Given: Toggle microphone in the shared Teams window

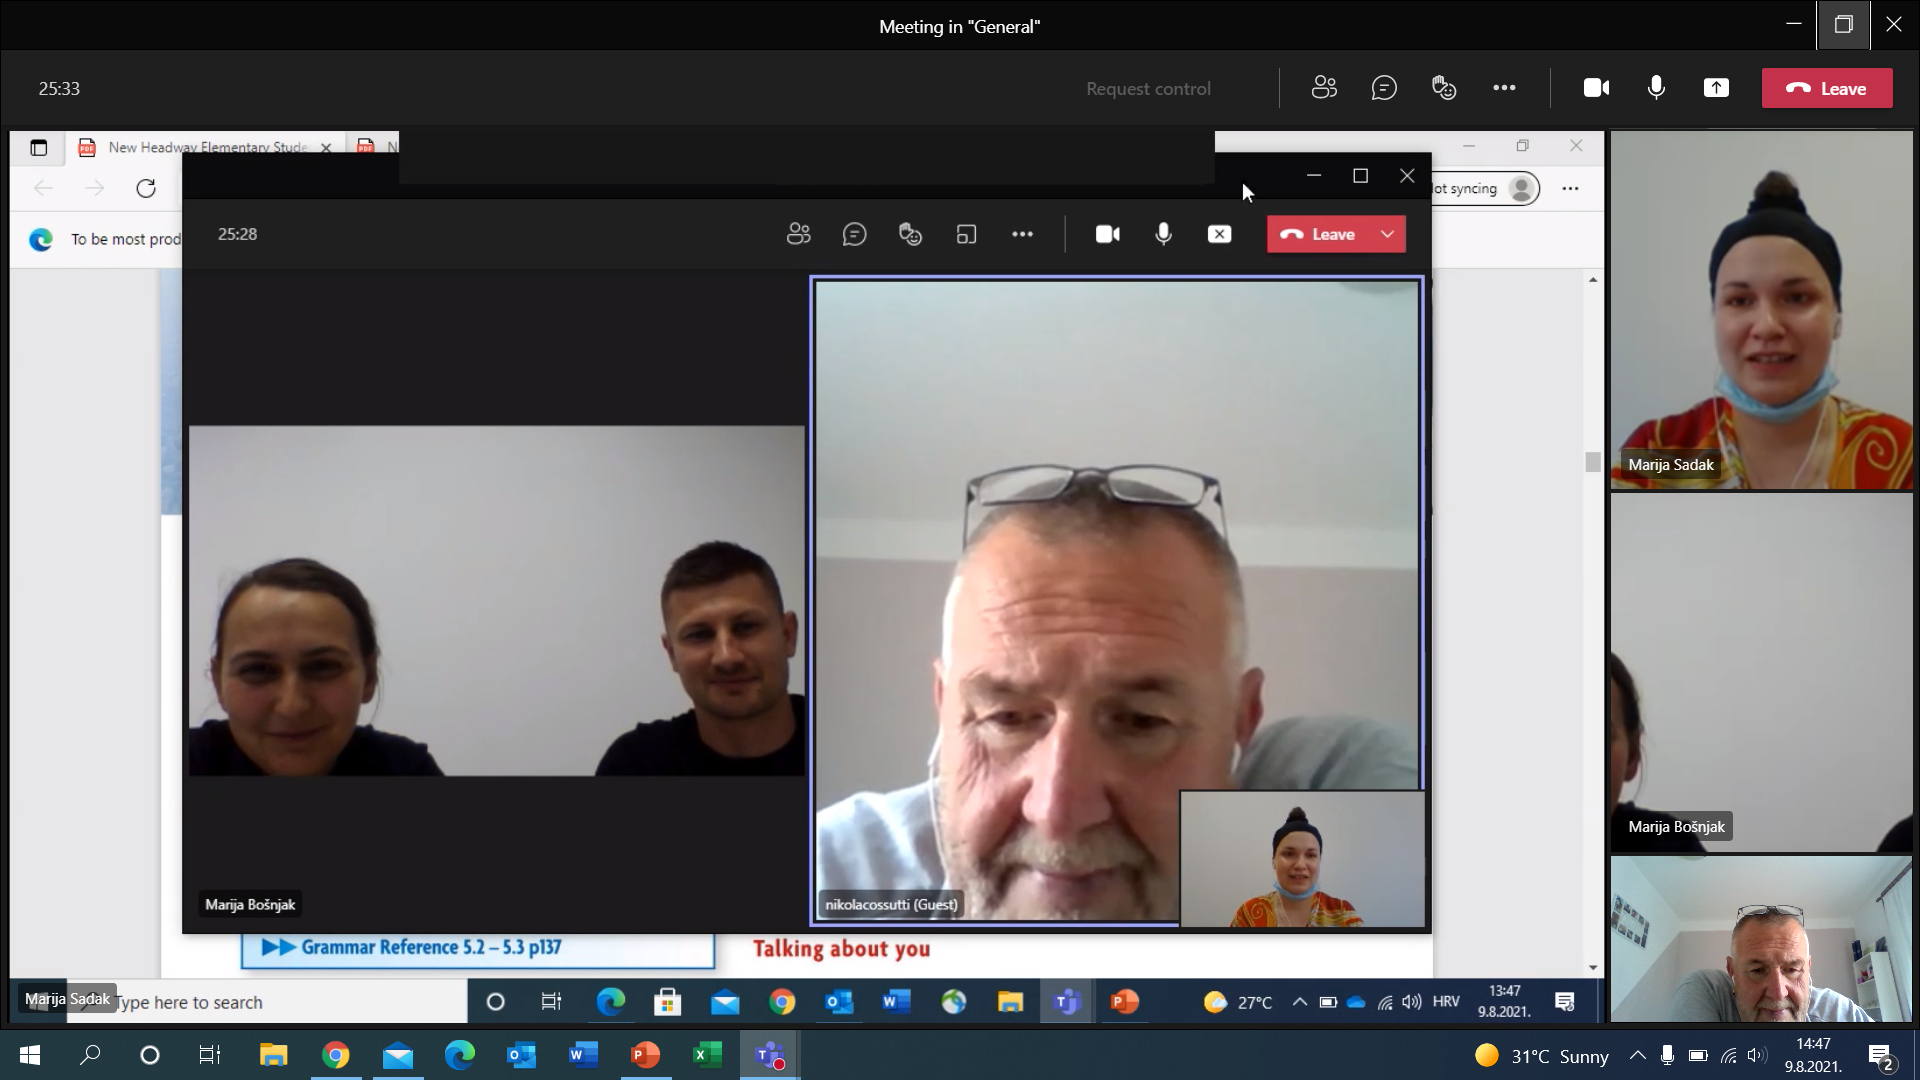Looking at the screenshot, I should tap(1164, 234).
